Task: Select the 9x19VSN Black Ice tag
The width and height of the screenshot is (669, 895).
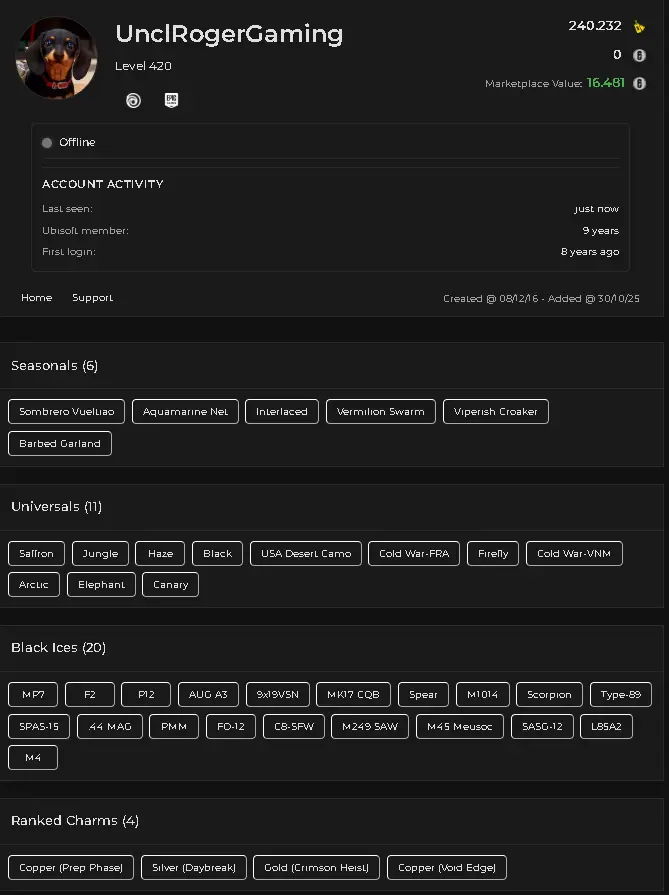Action: pyautogui.click(x=278, y=695)
